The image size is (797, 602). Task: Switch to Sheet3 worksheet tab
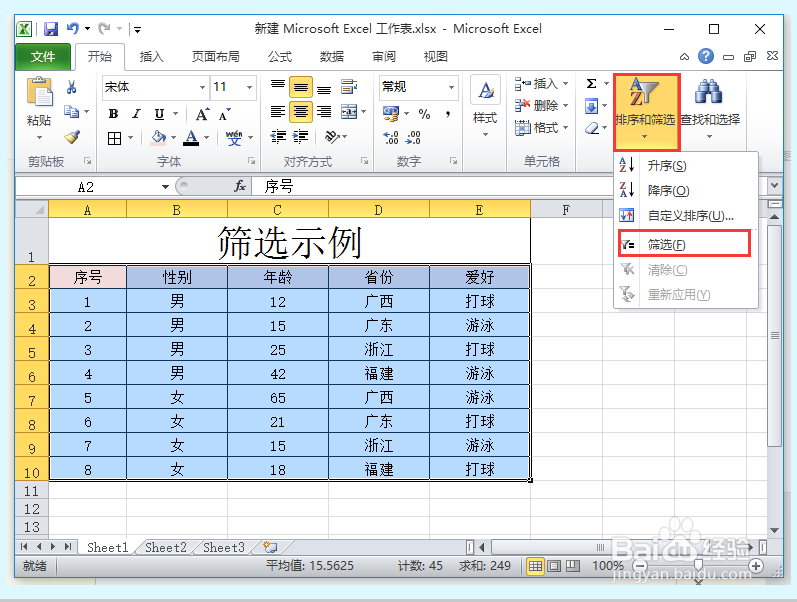tap(224, 548)
